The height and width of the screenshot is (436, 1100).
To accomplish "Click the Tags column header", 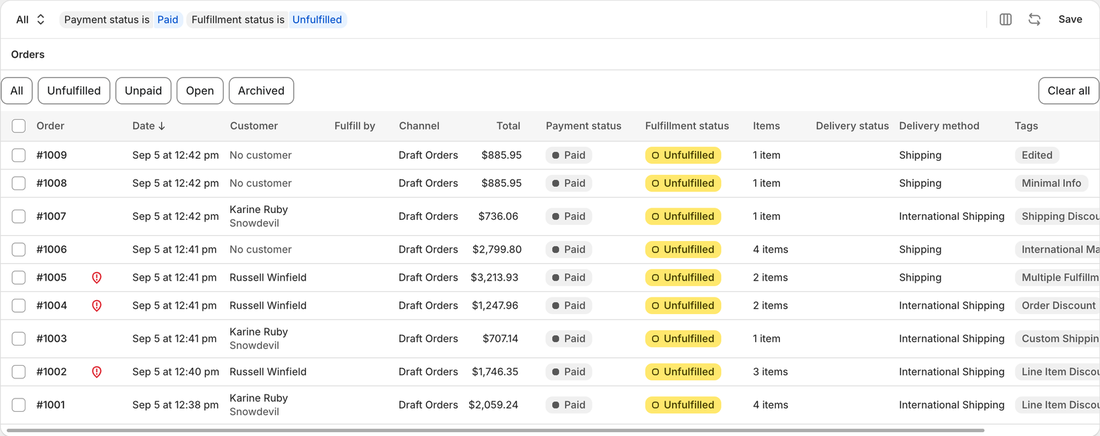I will tap(1026, 126).
